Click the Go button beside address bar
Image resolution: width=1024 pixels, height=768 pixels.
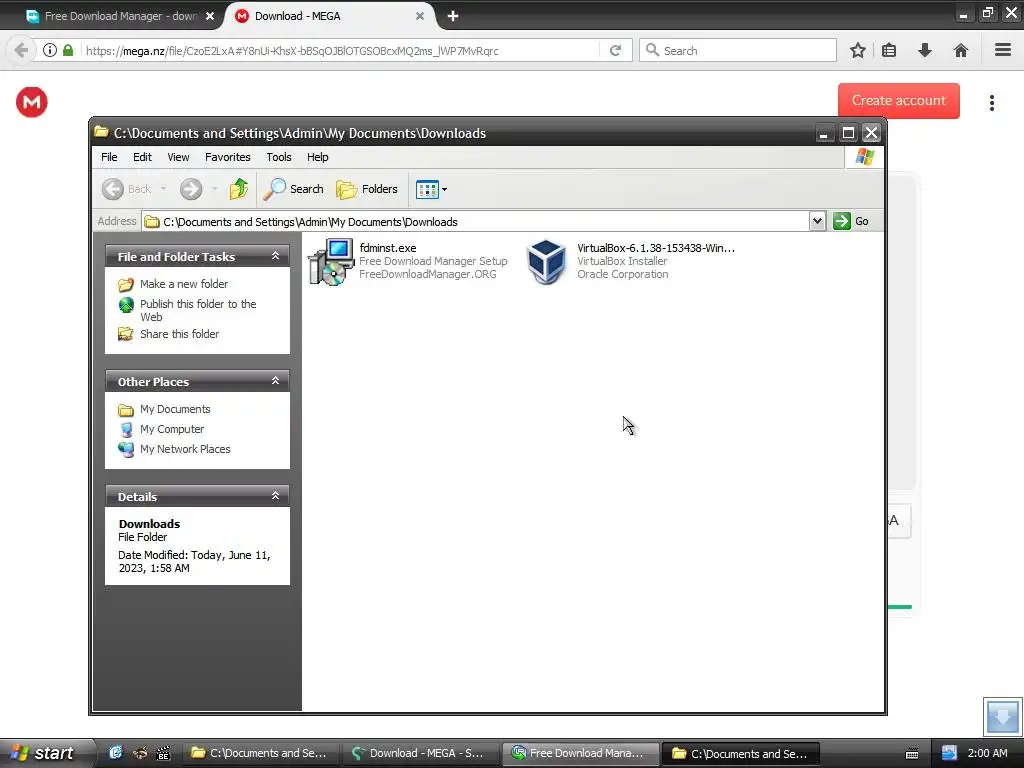click(x=851, y=221)
